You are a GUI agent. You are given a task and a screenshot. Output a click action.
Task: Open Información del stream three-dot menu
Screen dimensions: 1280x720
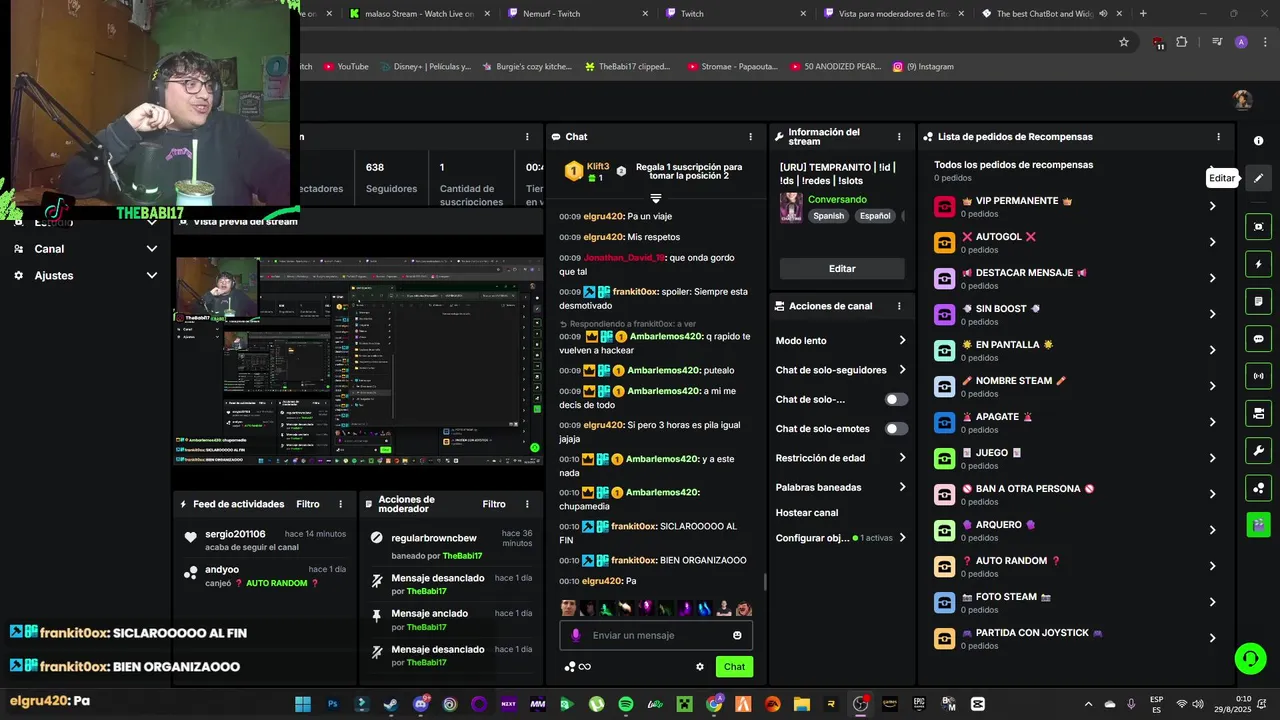(899, 137)
